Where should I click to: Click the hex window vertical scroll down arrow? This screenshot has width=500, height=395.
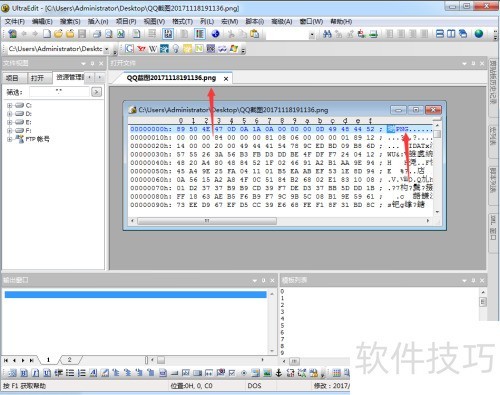pyautogui.click(x=437, y=212)
